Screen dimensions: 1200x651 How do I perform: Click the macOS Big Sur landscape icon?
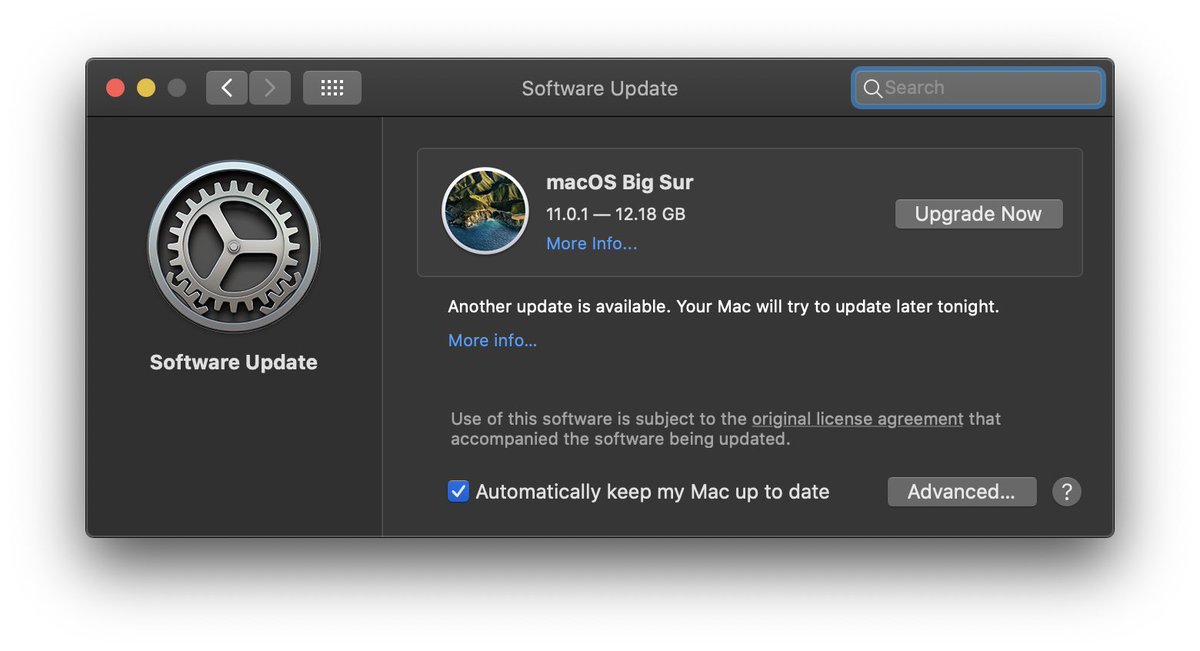point(485,211)
